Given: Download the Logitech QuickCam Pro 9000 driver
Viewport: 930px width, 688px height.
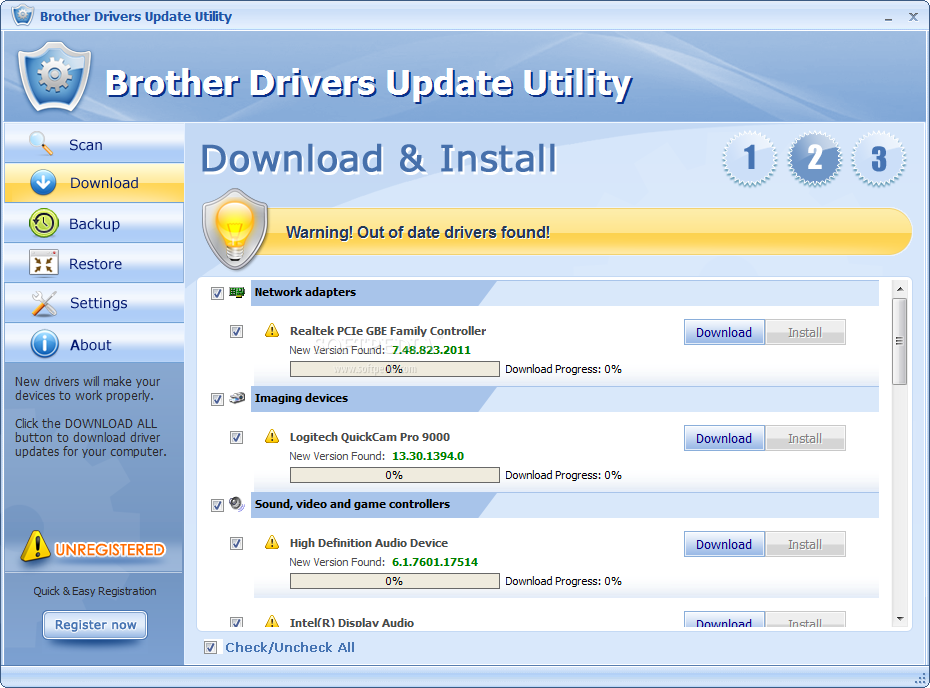Looking at the screenshot, I should (724, 438).
